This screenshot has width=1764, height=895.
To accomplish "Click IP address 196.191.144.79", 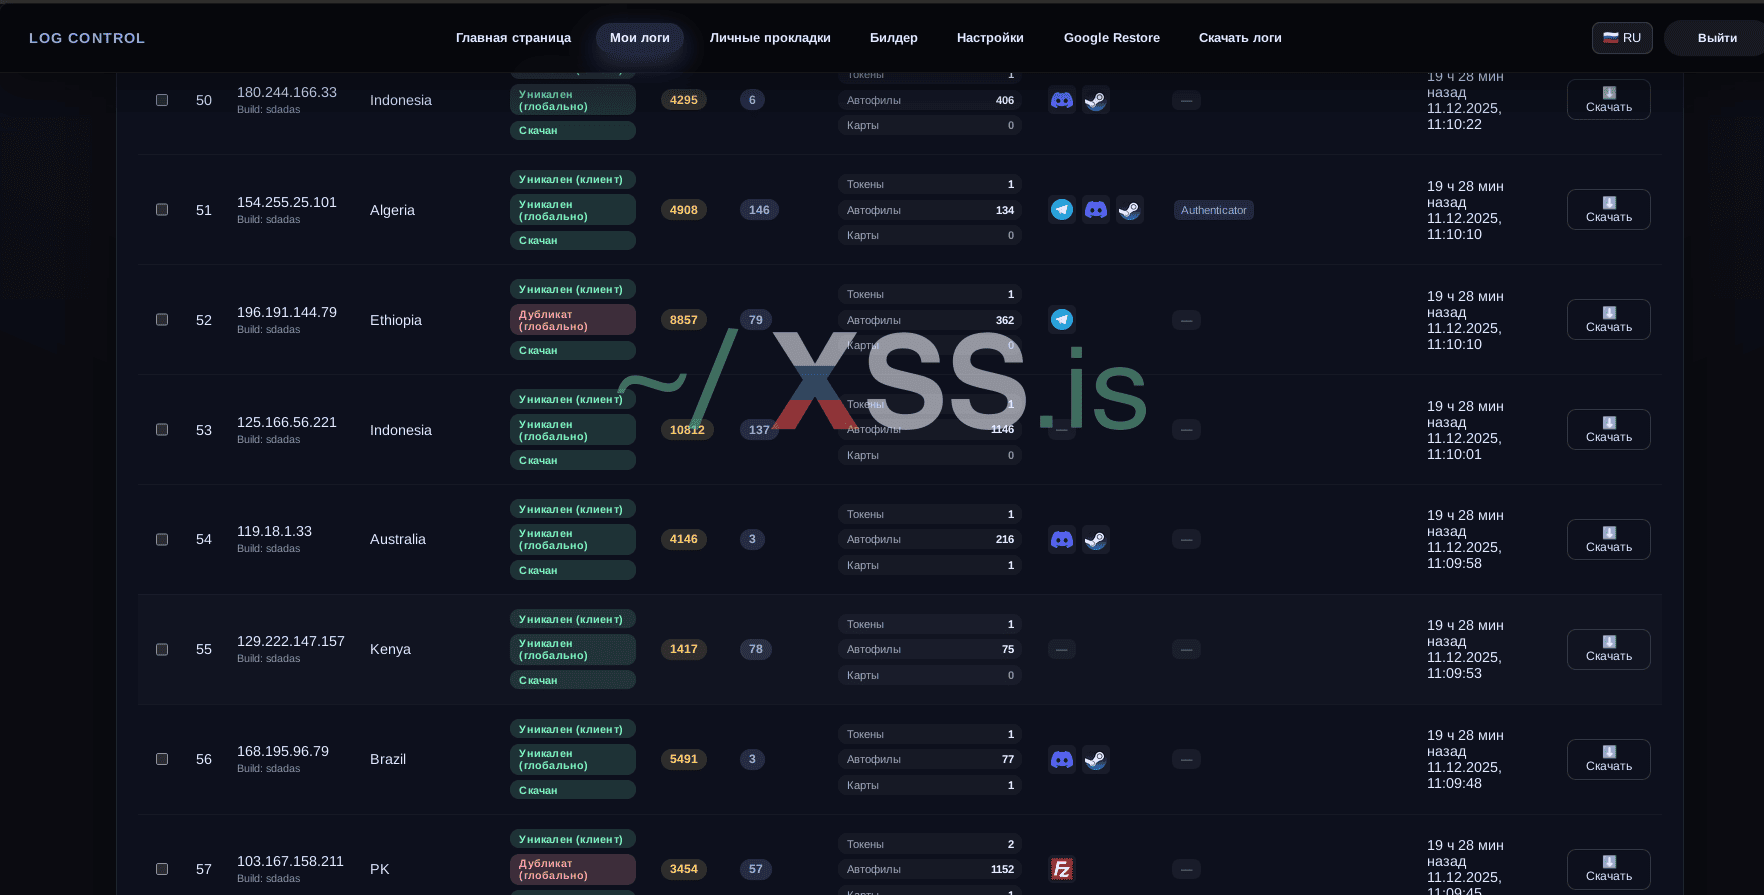I will 287,312.
